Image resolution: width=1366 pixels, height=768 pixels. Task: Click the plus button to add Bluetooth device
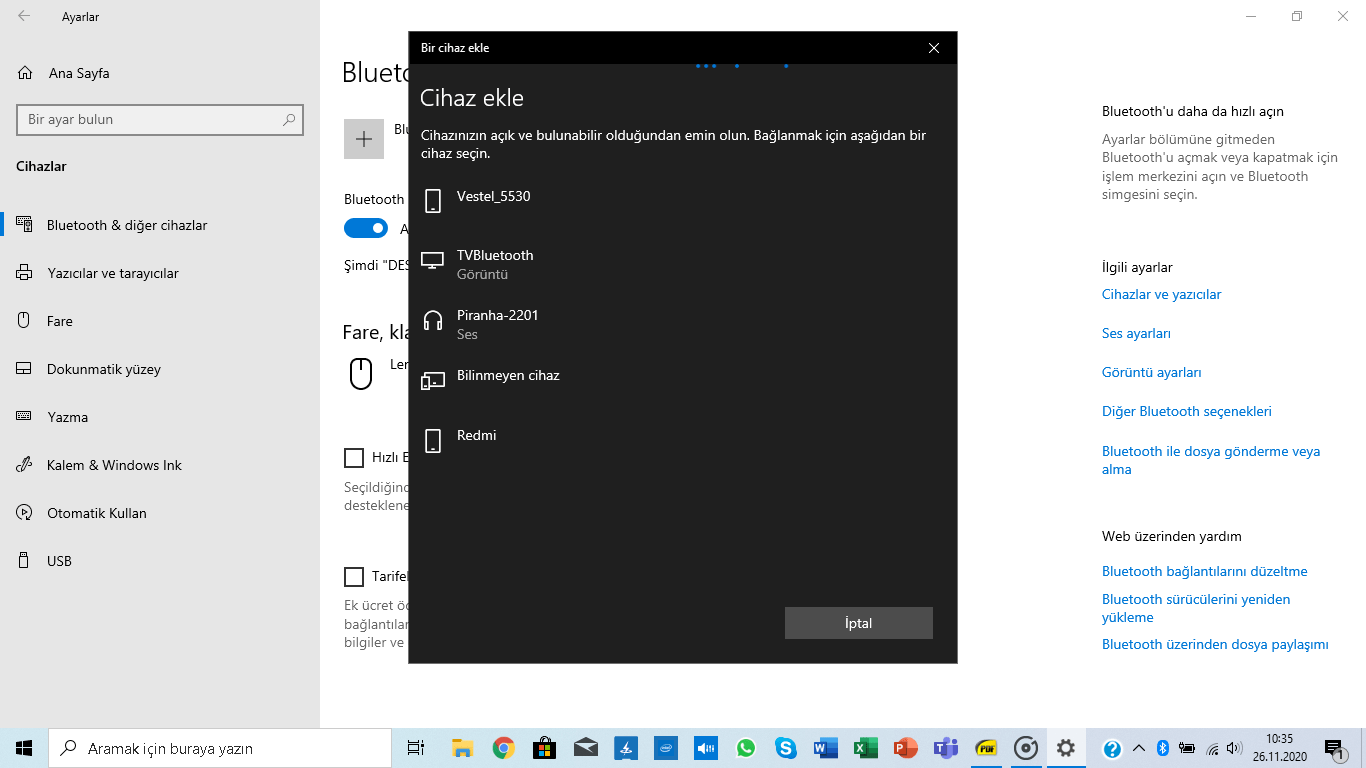point(364,139)
